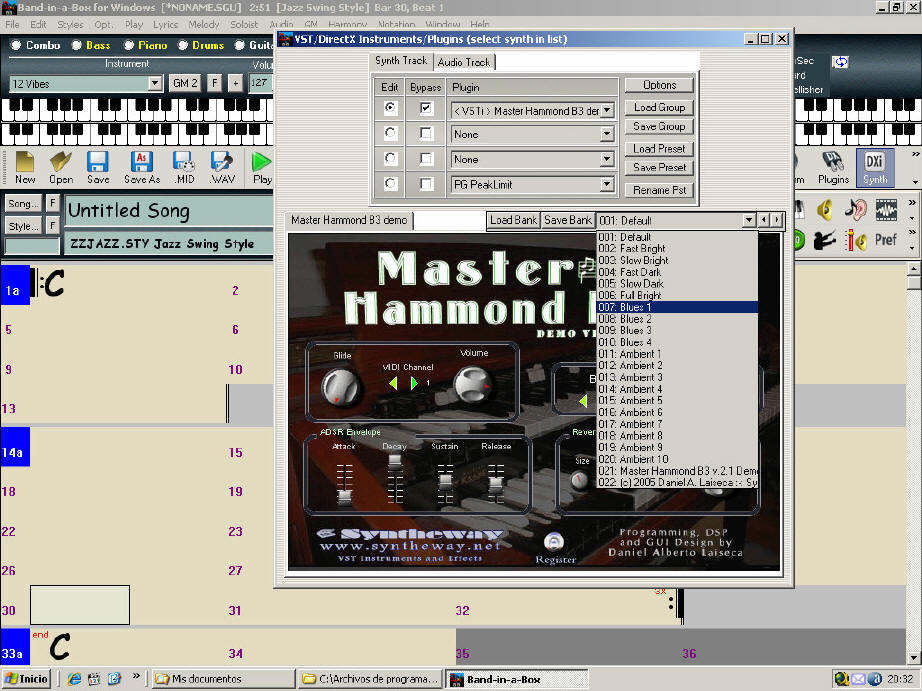This screenshot has height=691, width=922.
Task: Click the yellow speaker horn icon
Action: click(x=826, y=209)
